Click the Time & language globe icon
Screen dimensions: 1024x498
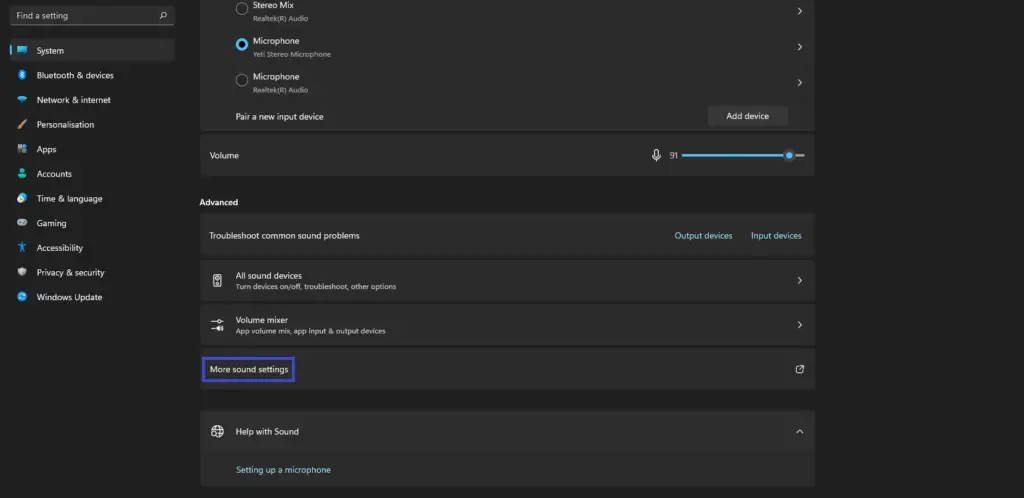click(x=22, y=198)
